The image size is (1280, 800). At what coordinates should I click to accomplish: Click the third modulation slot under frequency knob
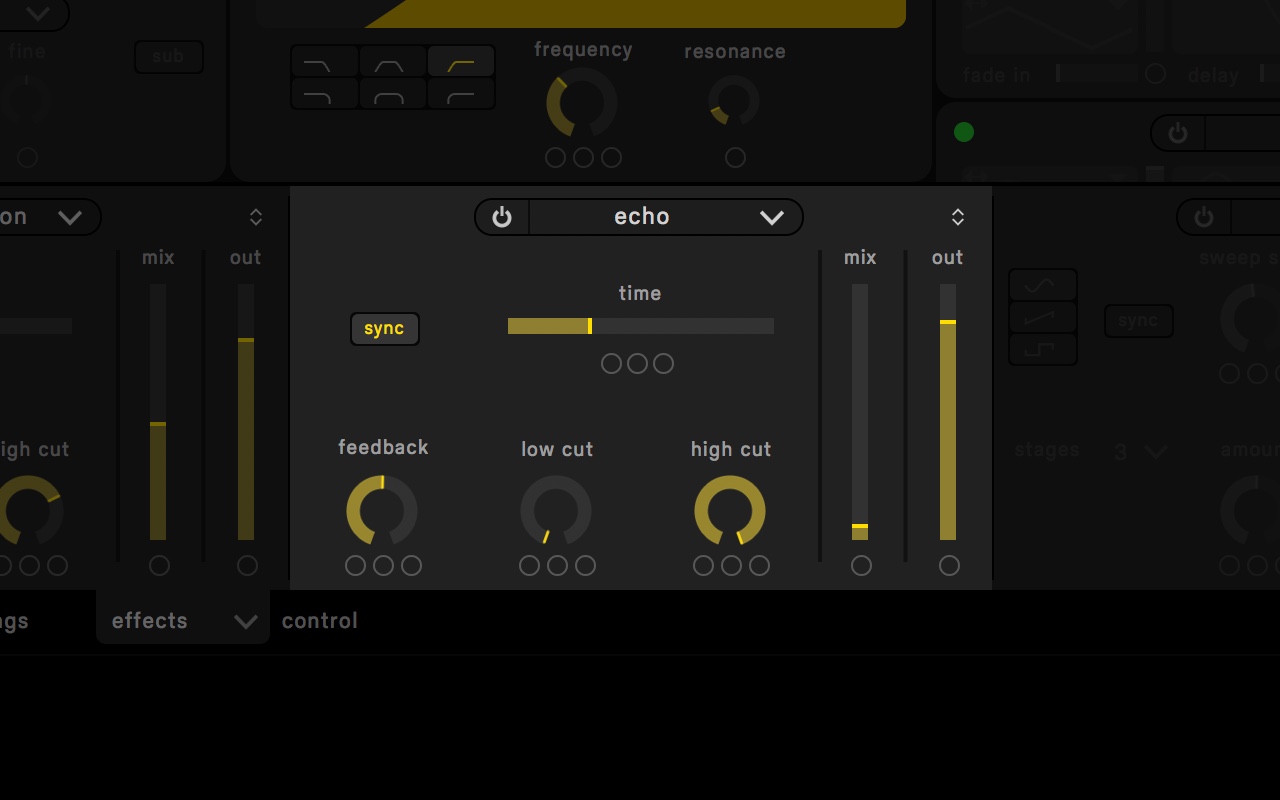tap(611, 158)
